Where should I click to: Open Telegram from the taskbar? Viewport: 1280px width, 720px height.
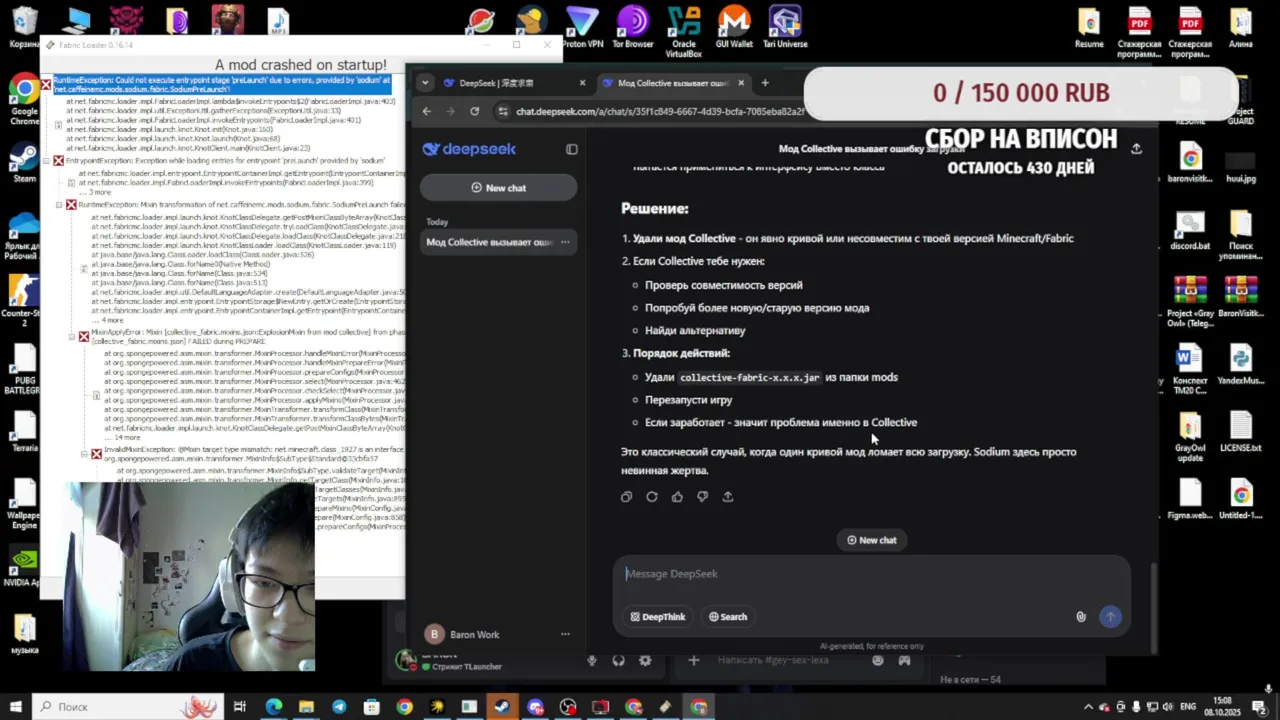click(339, 707)
